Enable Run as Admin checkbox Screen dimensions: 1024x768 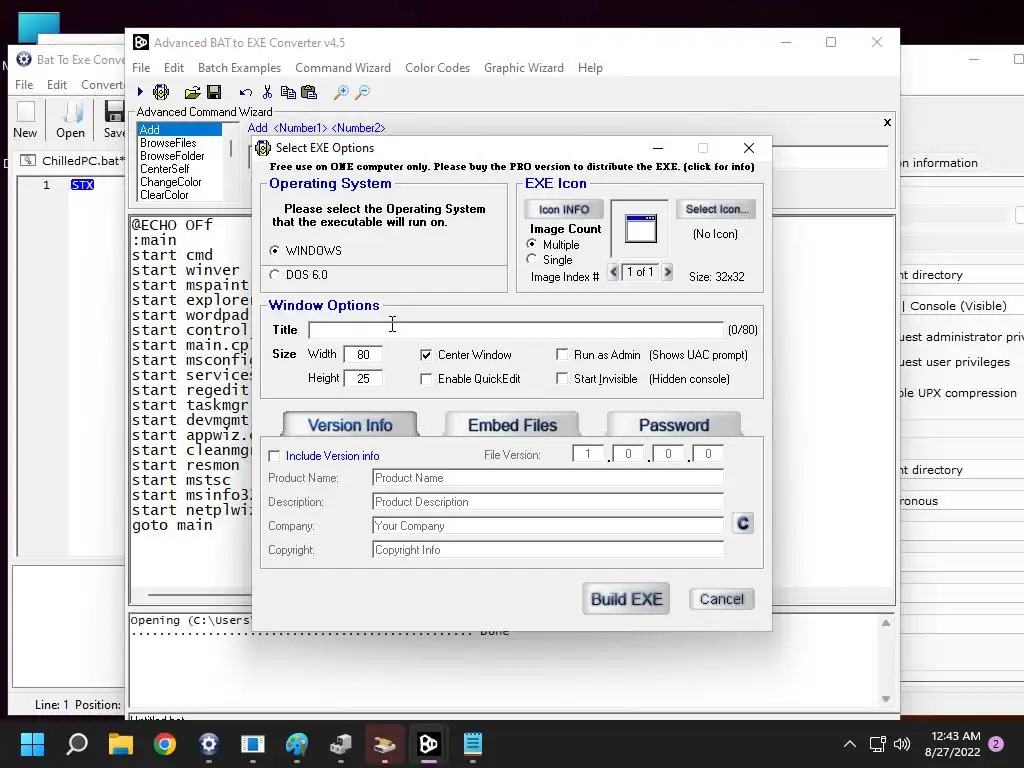tap(562, 354)
